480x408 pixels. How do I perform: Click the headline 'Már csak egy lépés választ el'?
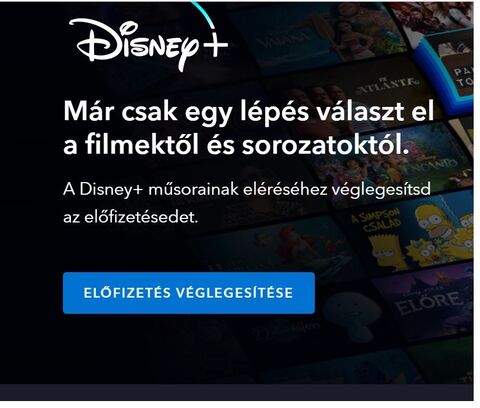(249, 113)
